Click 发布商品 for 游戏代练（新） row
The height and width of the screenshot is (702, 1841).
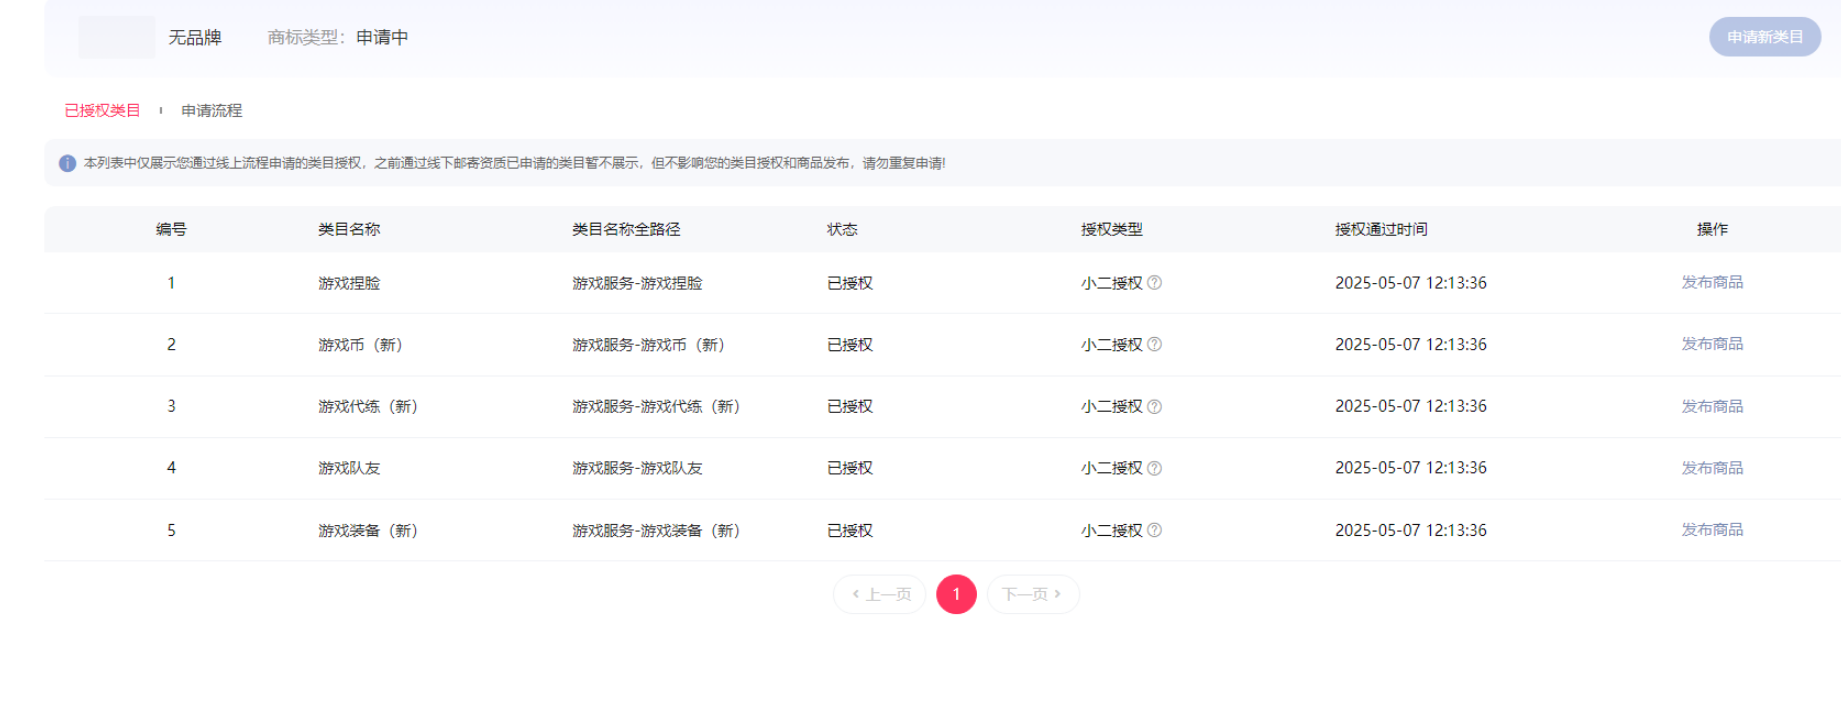(x=1712, y=406)
